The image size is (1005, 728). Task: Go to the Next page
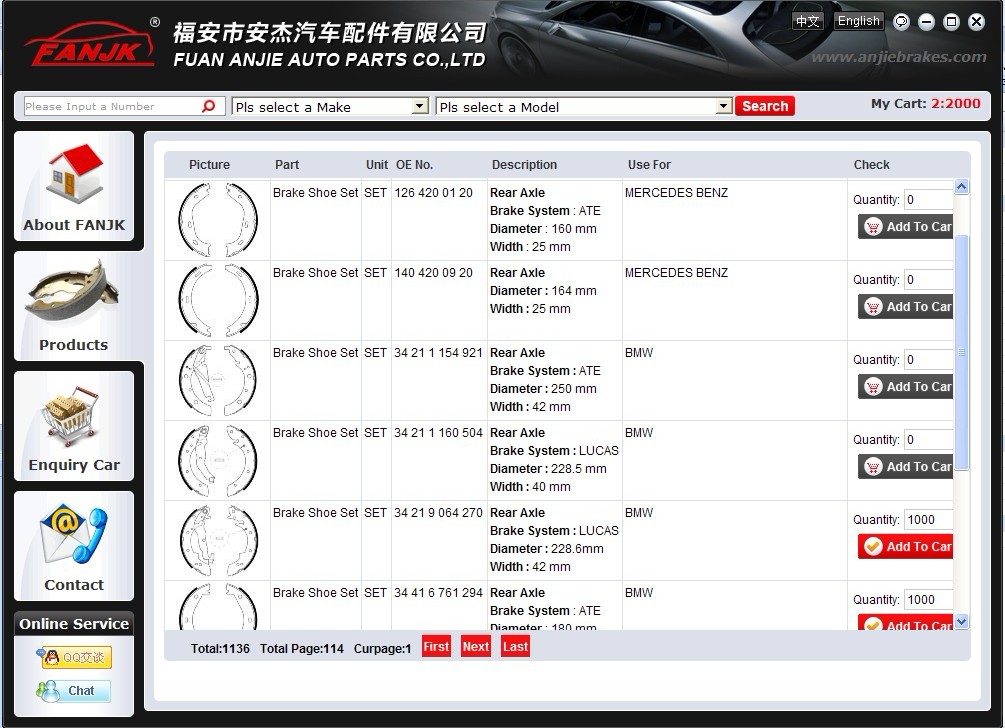476,647
